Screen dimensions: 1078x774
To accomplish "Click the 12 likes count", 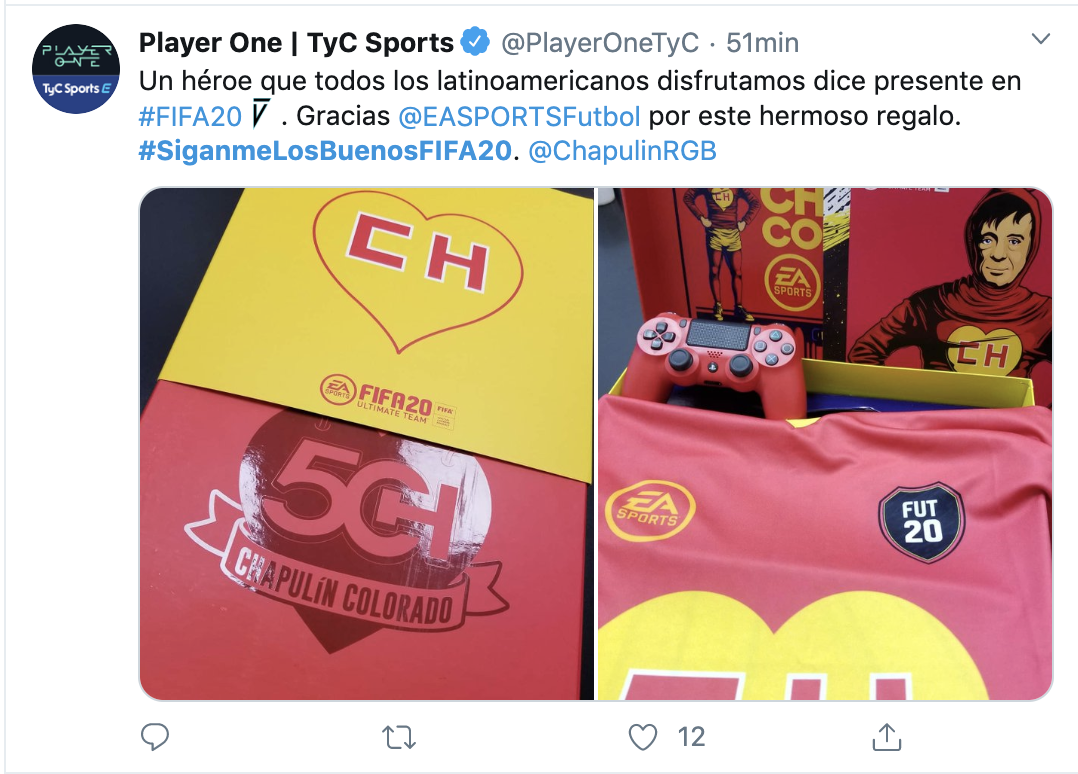I will (x=691, y=738).
